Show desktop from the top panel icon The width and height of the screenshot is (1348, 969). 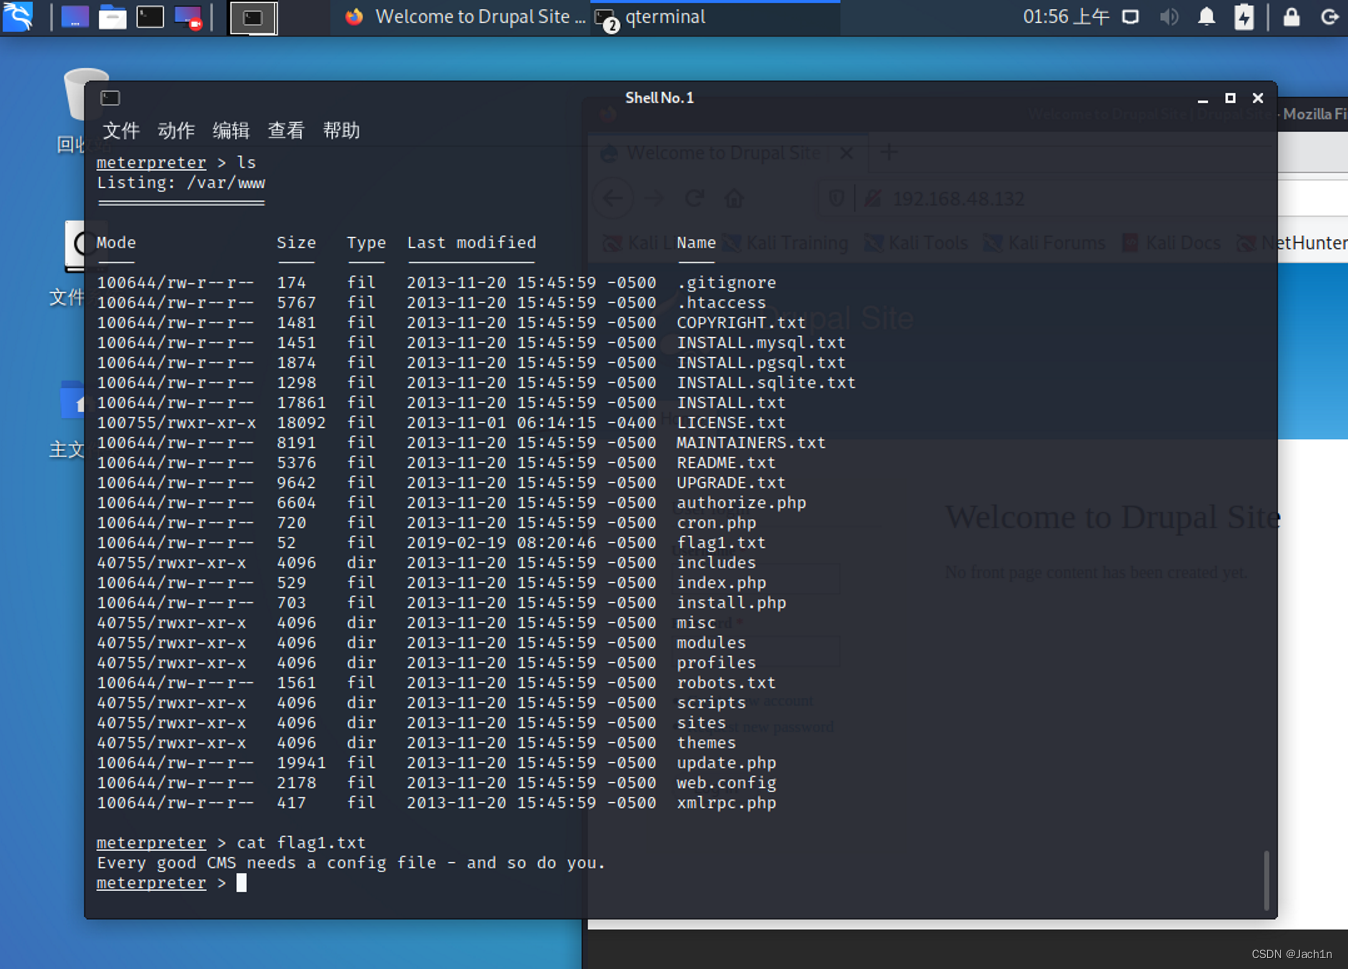75,17
